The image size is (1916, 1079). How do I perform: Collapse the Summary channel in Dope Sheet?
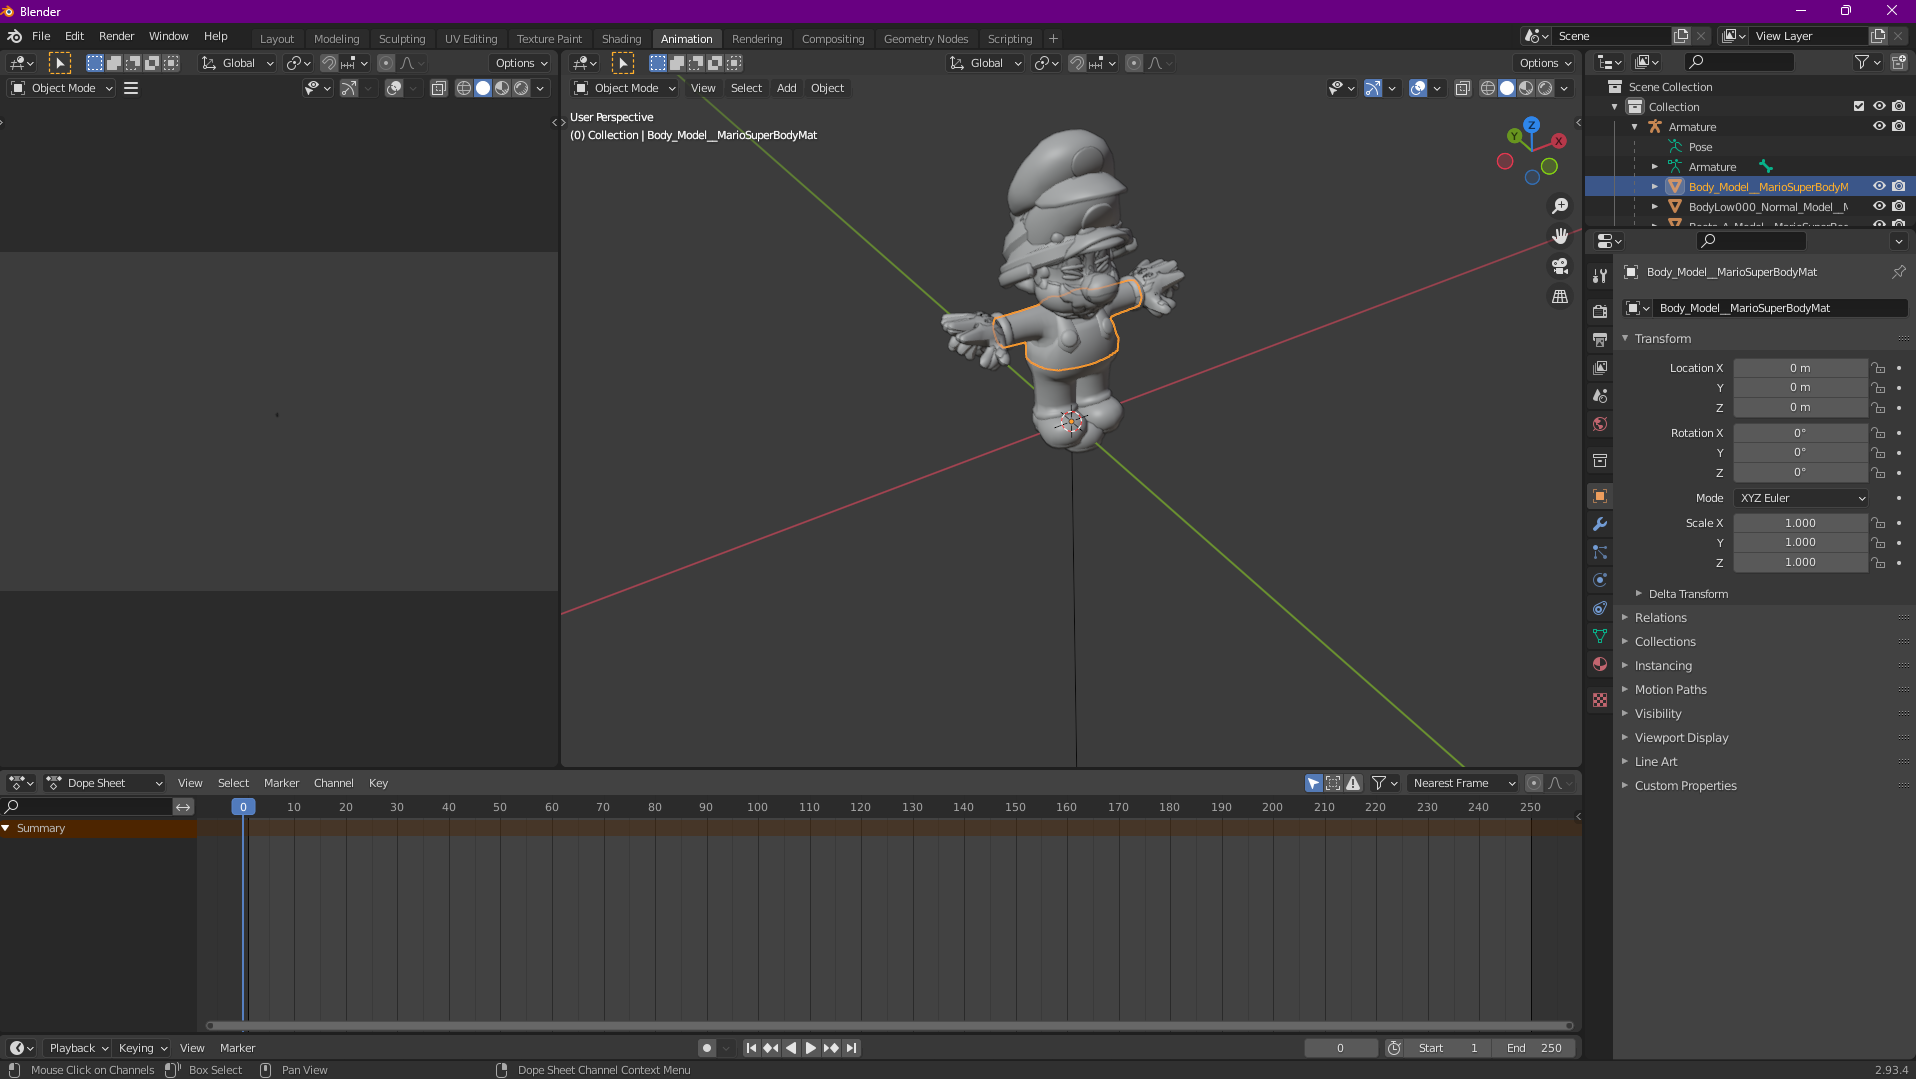tap(6, 828)
